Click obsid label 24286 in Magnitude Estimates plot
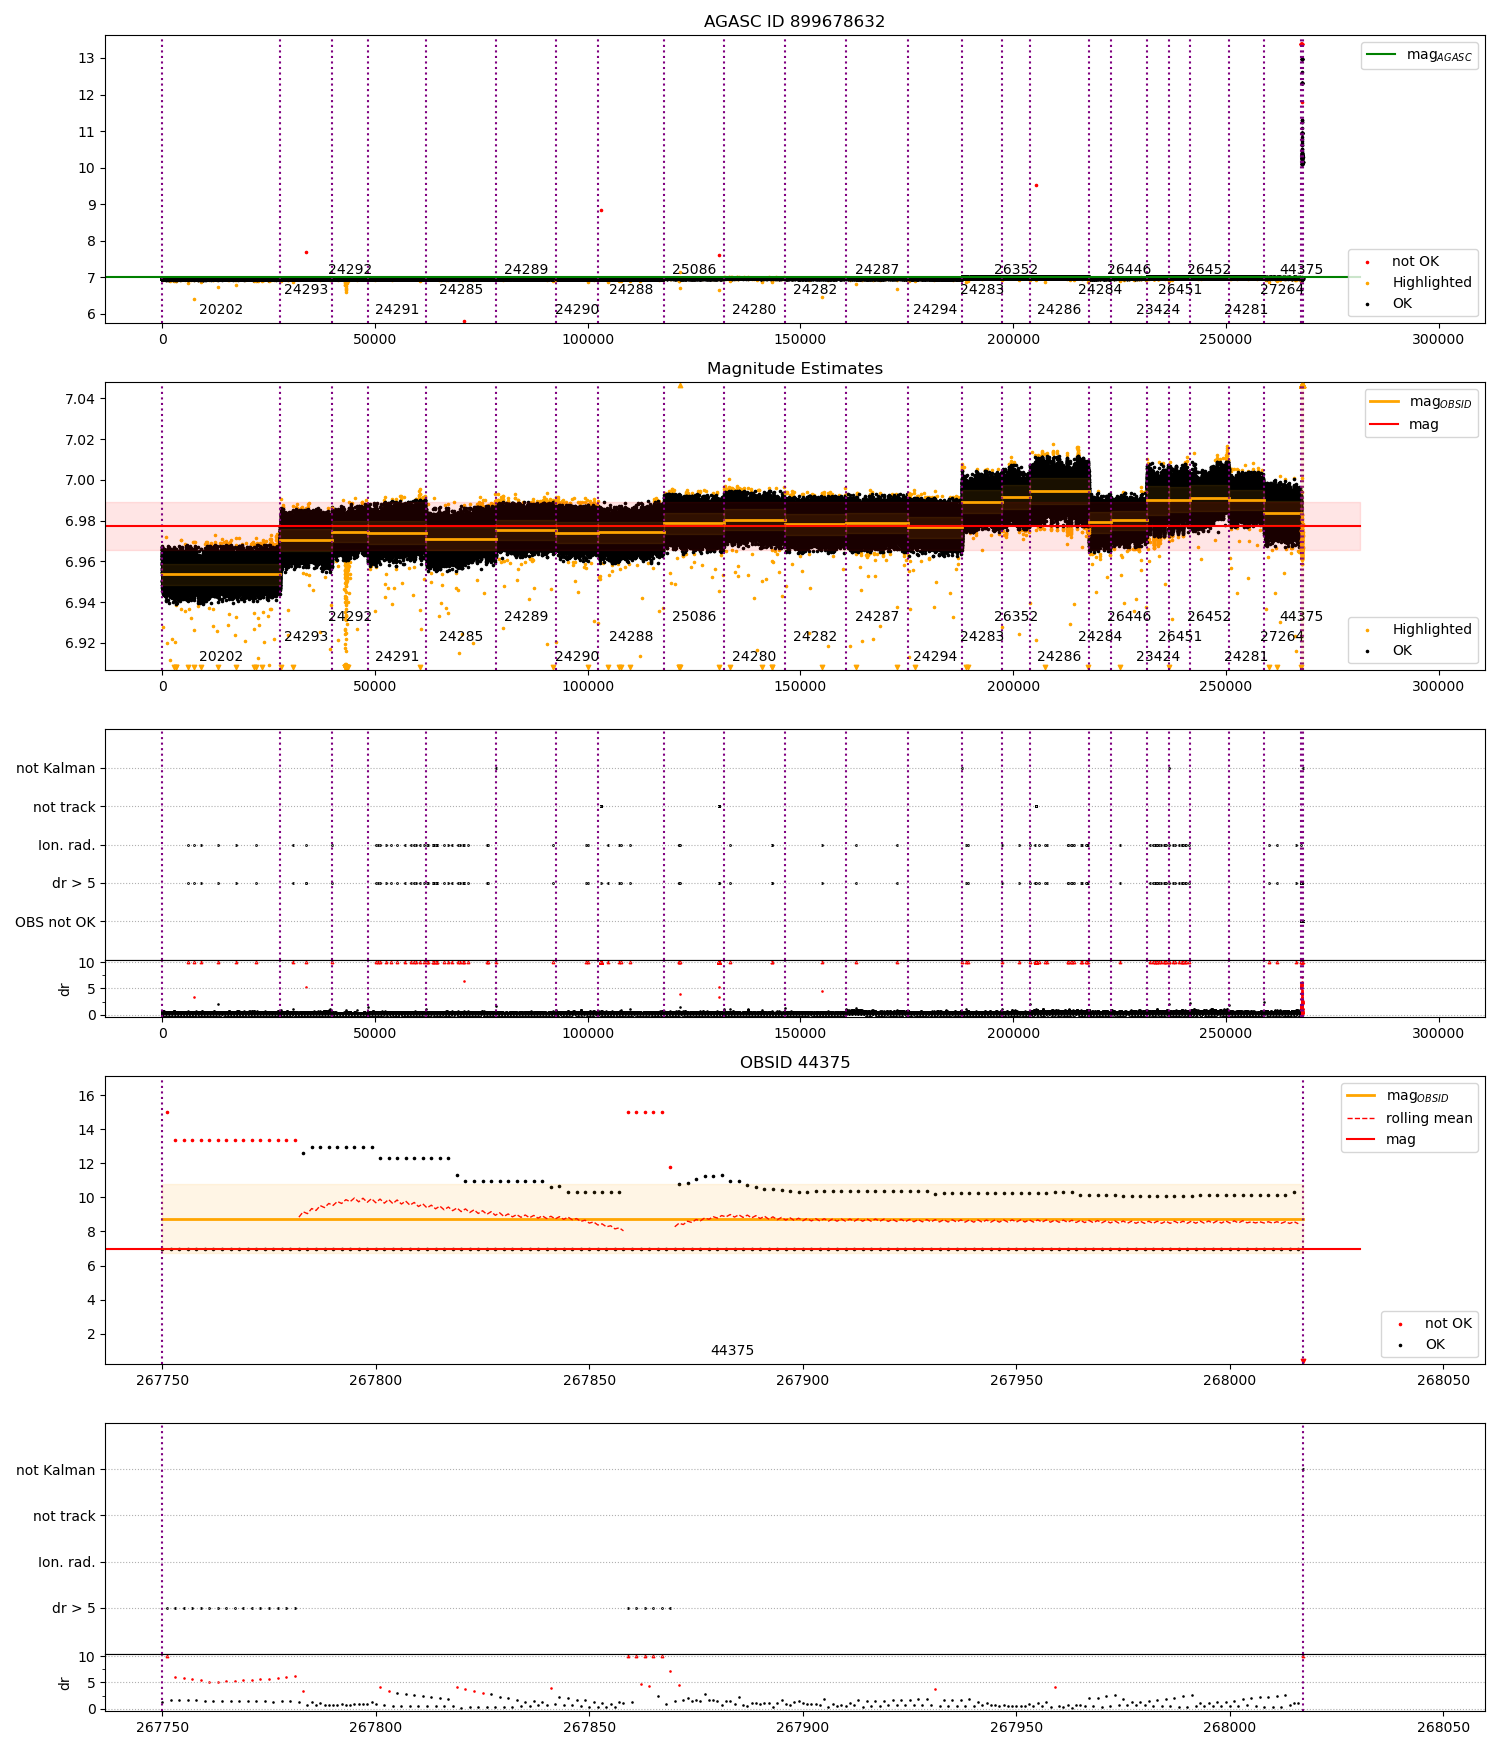 tap(1059, 656)
